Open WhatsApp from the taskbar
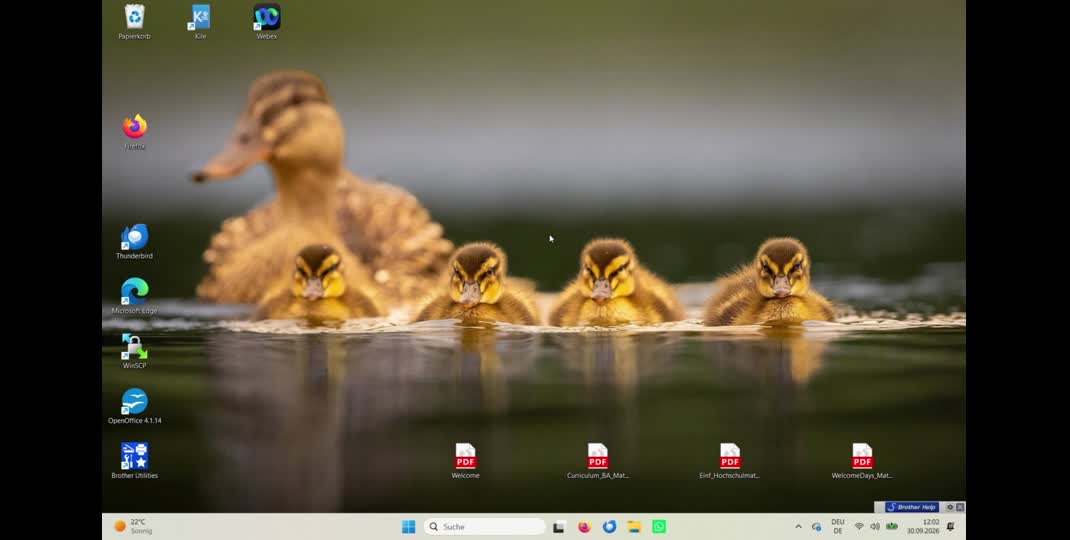This screenshot has height=540, width=1070. (x=659, y=526)
